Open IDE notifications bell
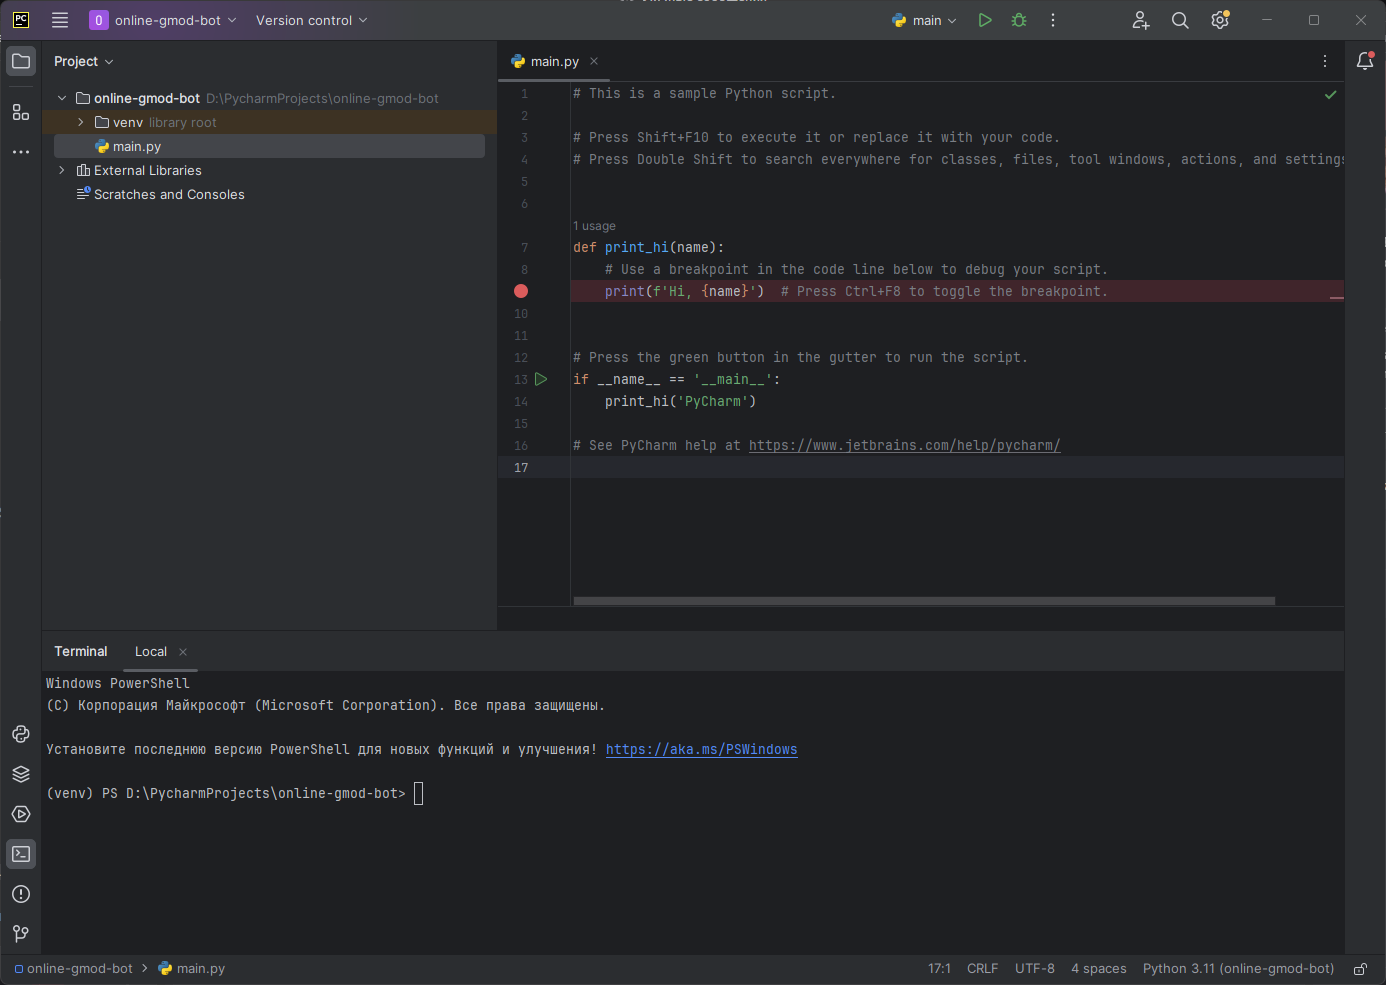Image resolution: width=1386 pixels, height=985 pixels. [1365, 61]
